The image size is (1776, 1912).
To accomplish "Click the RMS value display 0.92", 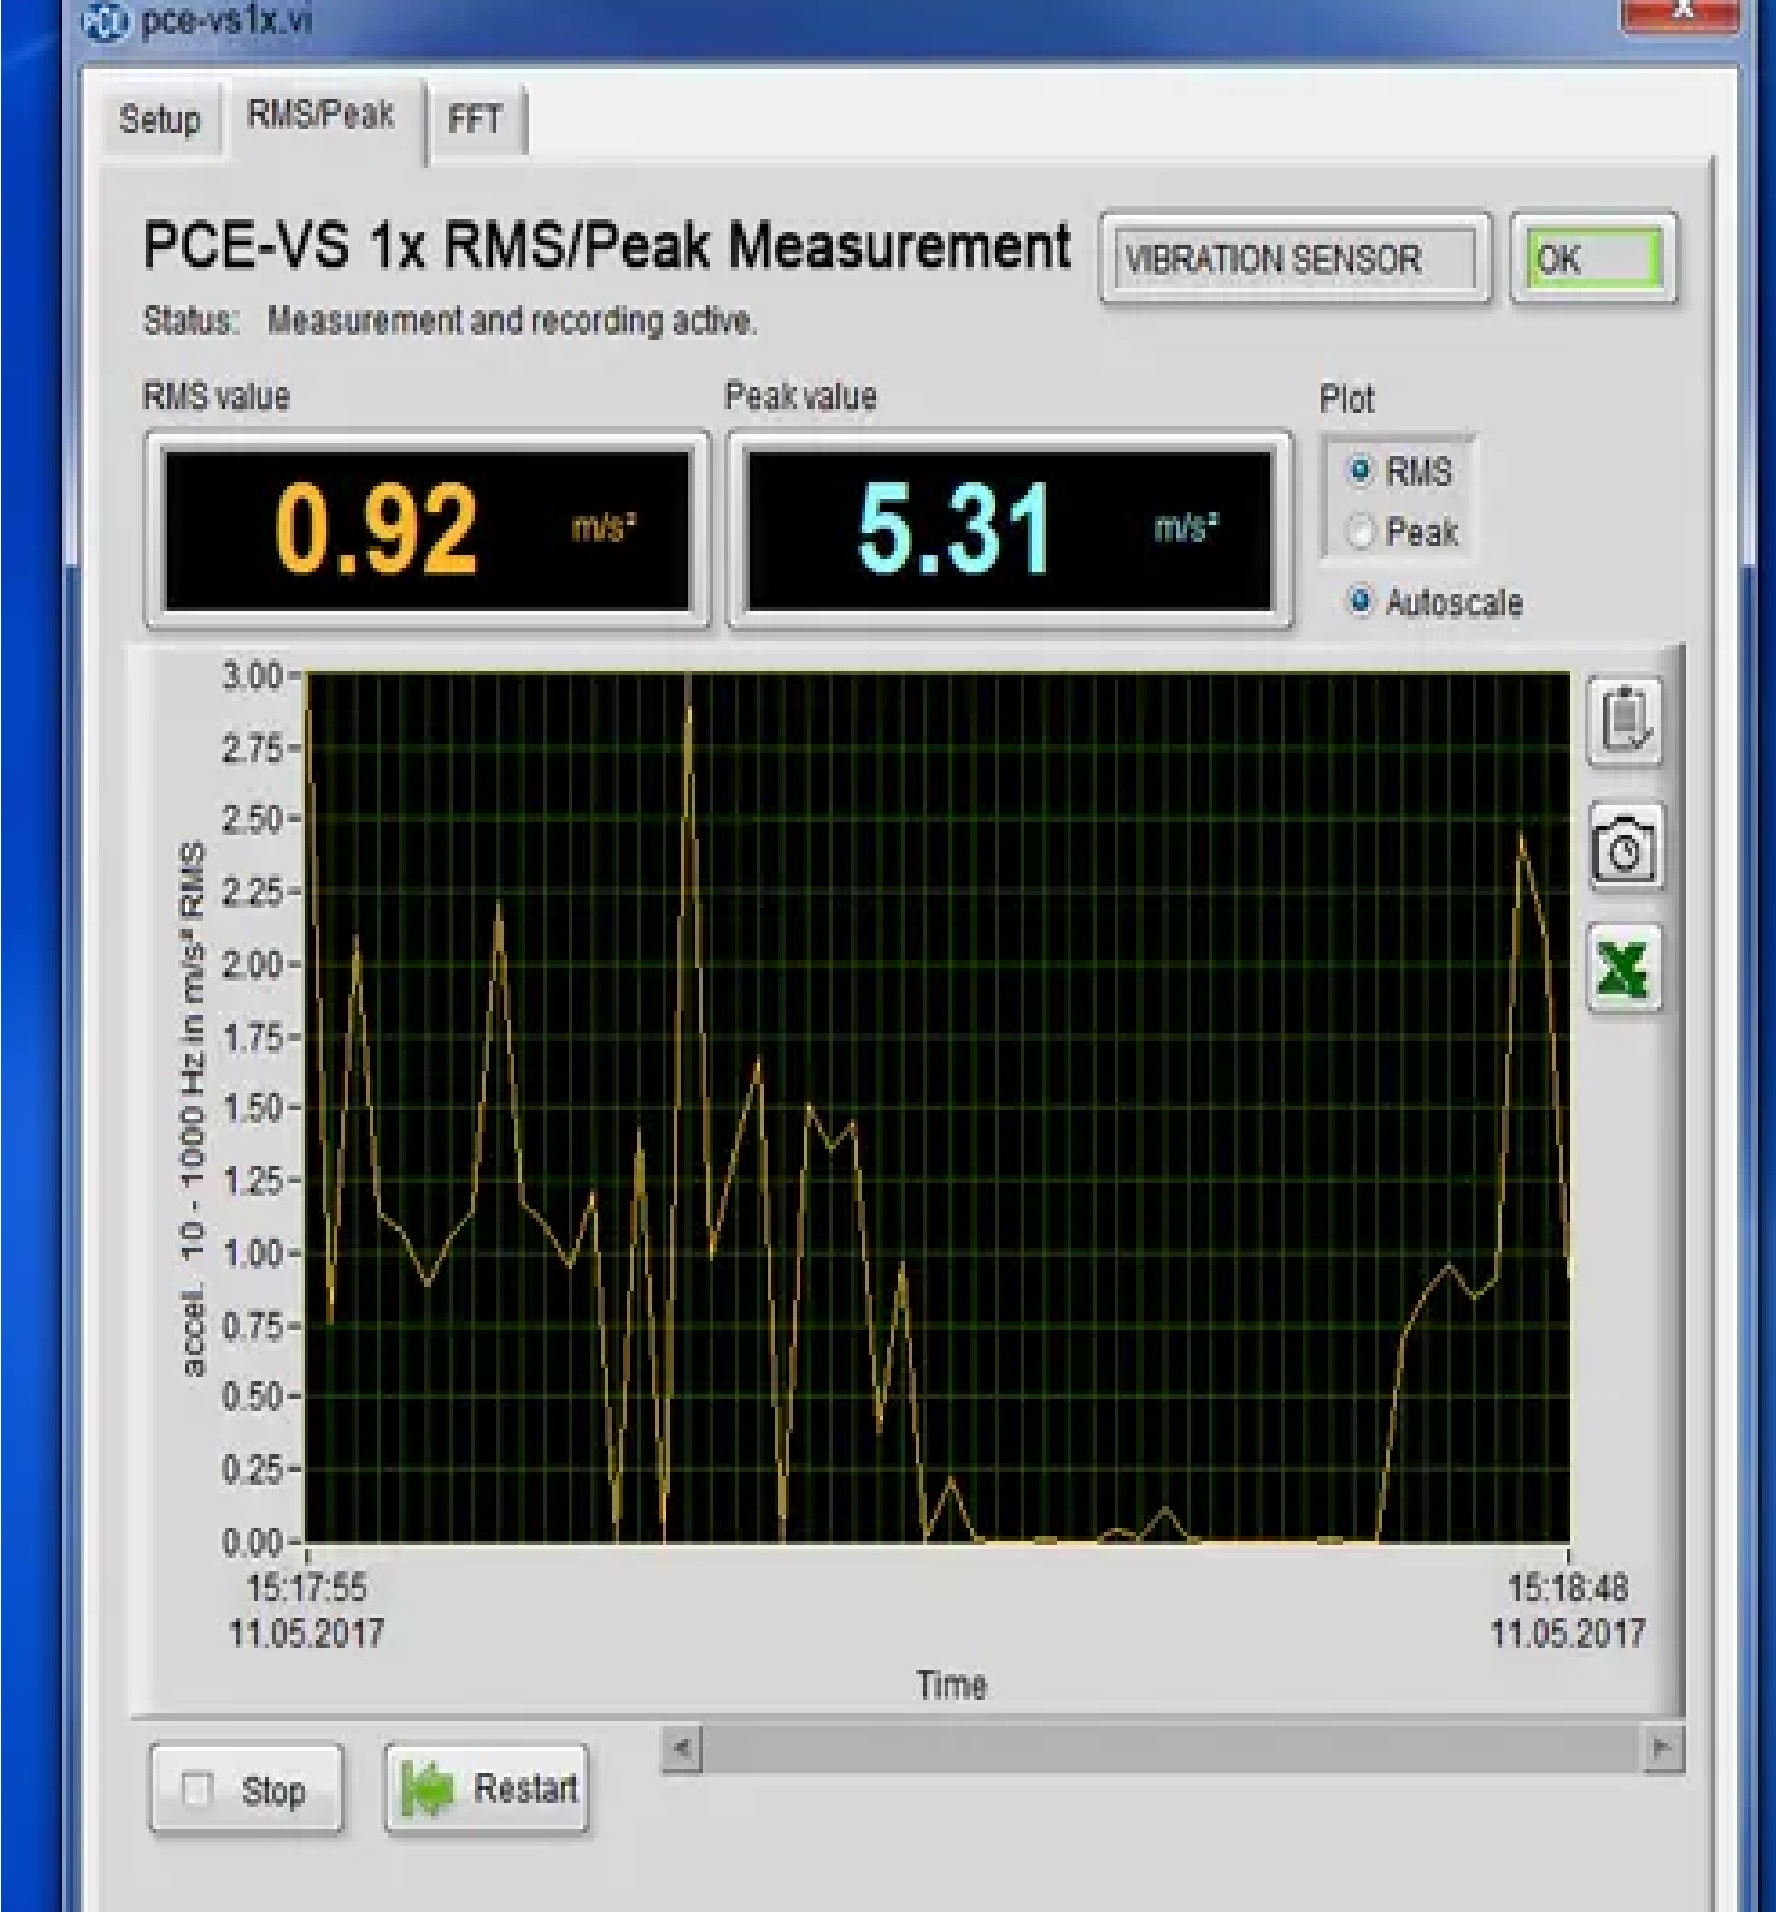I will (x=428, y=529).
